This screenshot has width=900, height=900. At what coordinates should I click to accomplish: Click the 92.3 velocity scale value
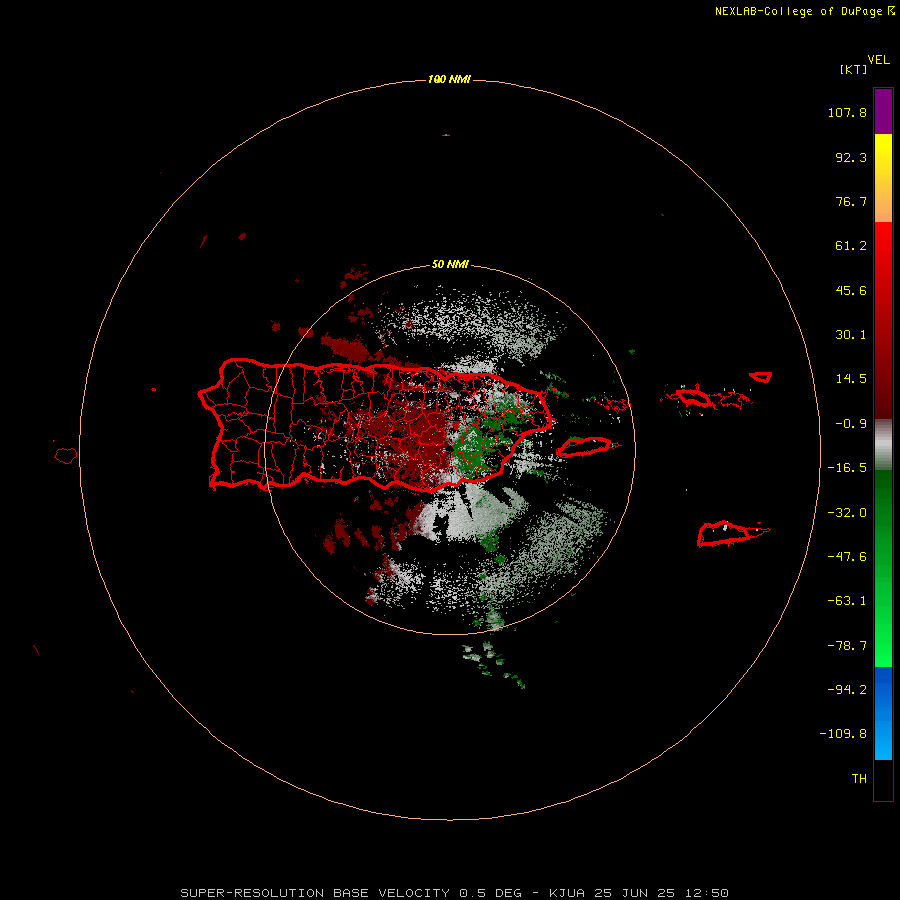click(x=851, y=157)
